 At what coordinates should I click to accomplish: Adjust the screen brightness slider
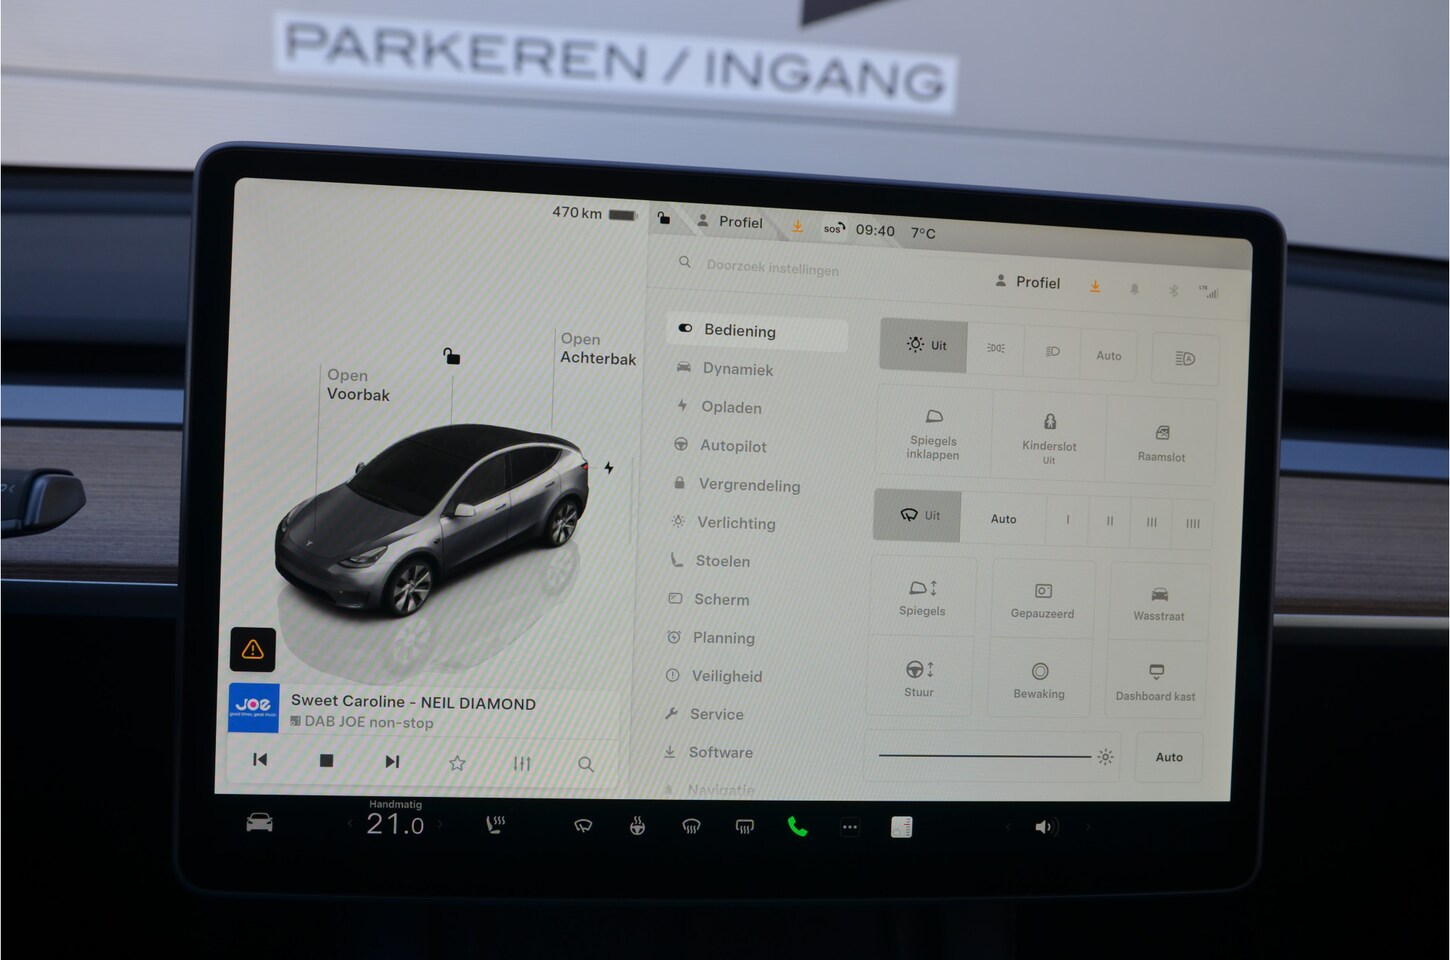(x=984, y=756)
